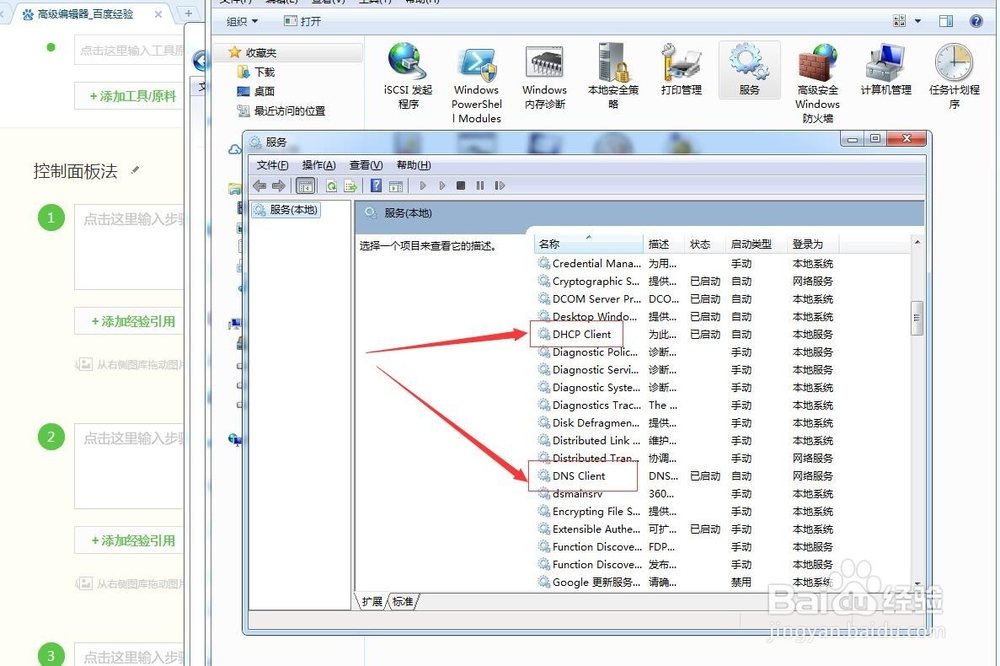This screenshot has height=666, width=1000.
Task: Select DCOM Server Pr... service row
Action: point(686,299)
